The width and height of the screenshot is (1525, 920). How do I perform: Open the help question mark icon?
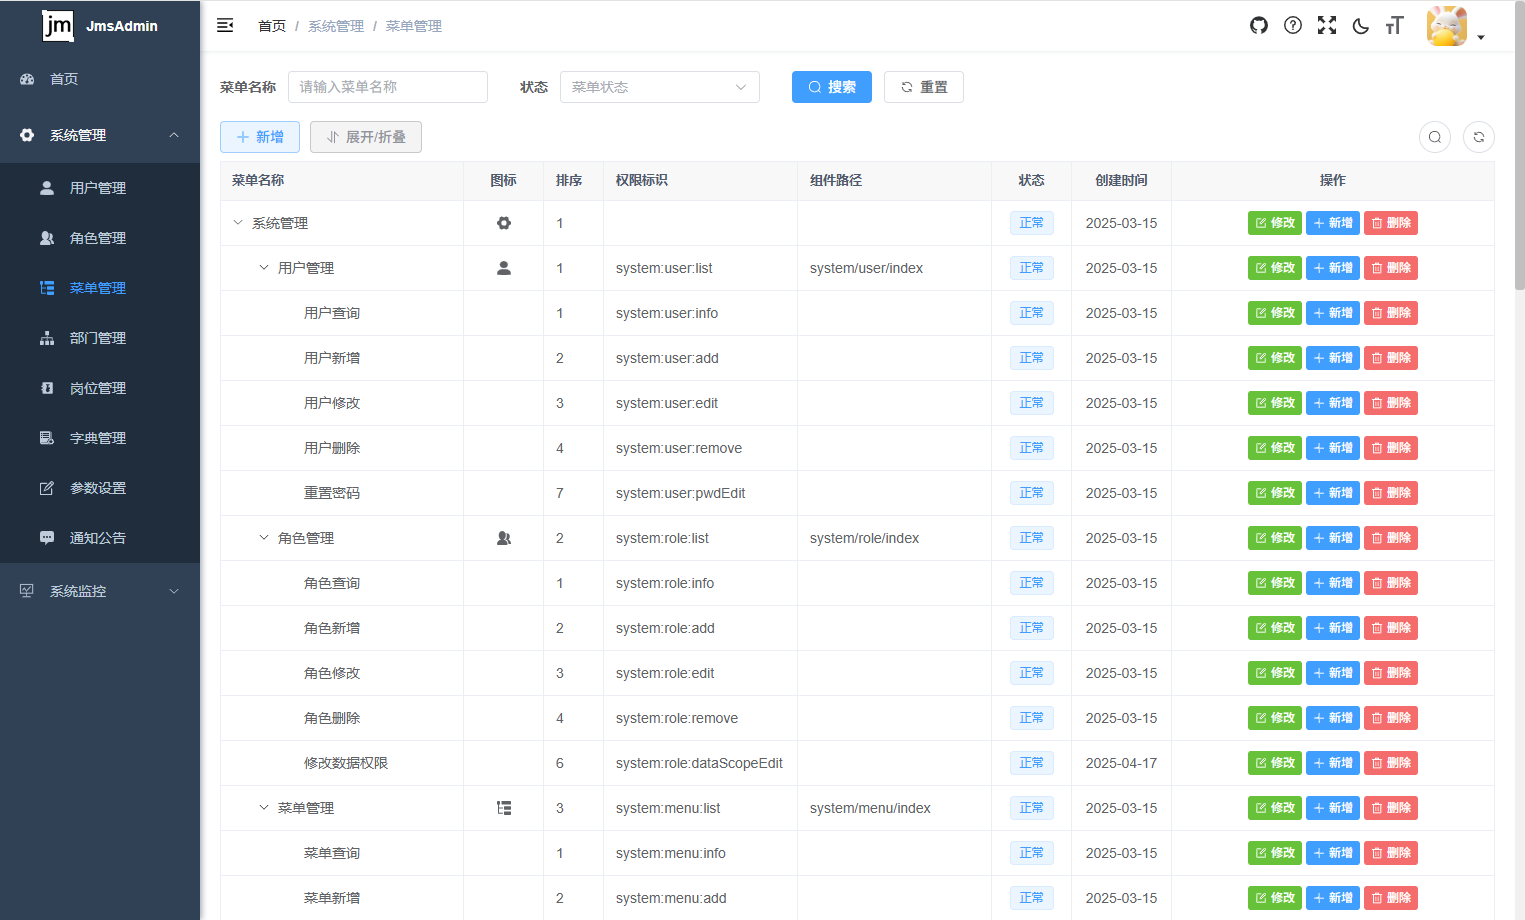click(x=1293, y=25)
